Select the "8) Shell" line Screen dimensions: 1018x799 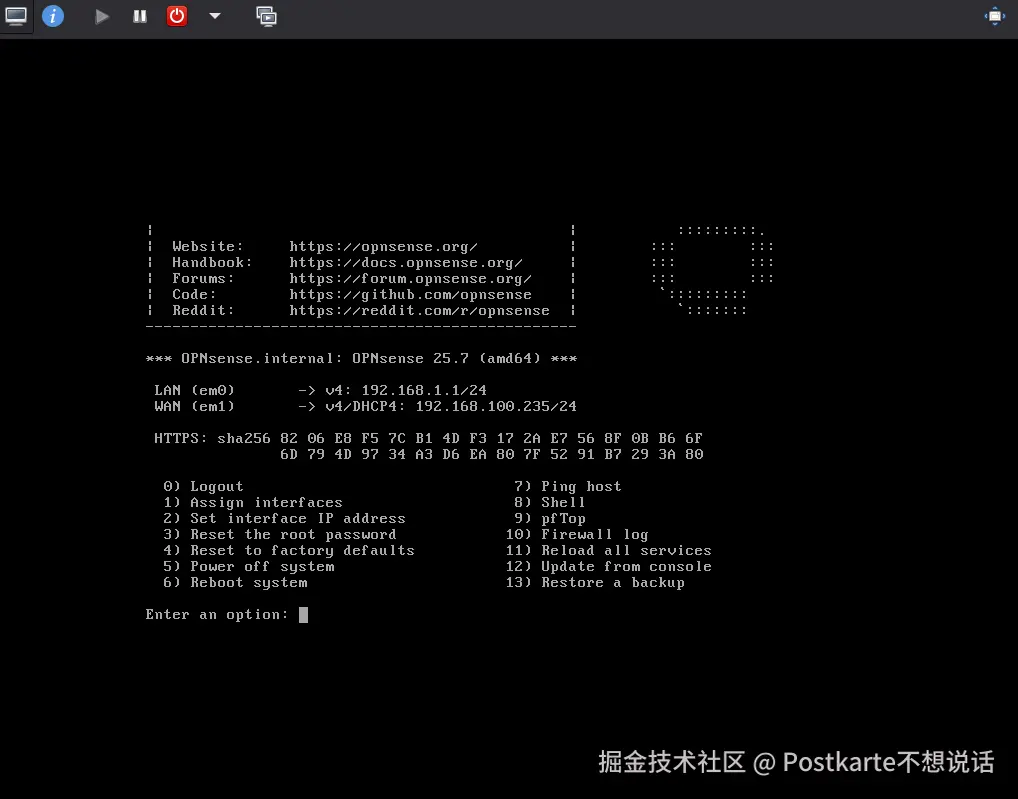pos(550,502)
